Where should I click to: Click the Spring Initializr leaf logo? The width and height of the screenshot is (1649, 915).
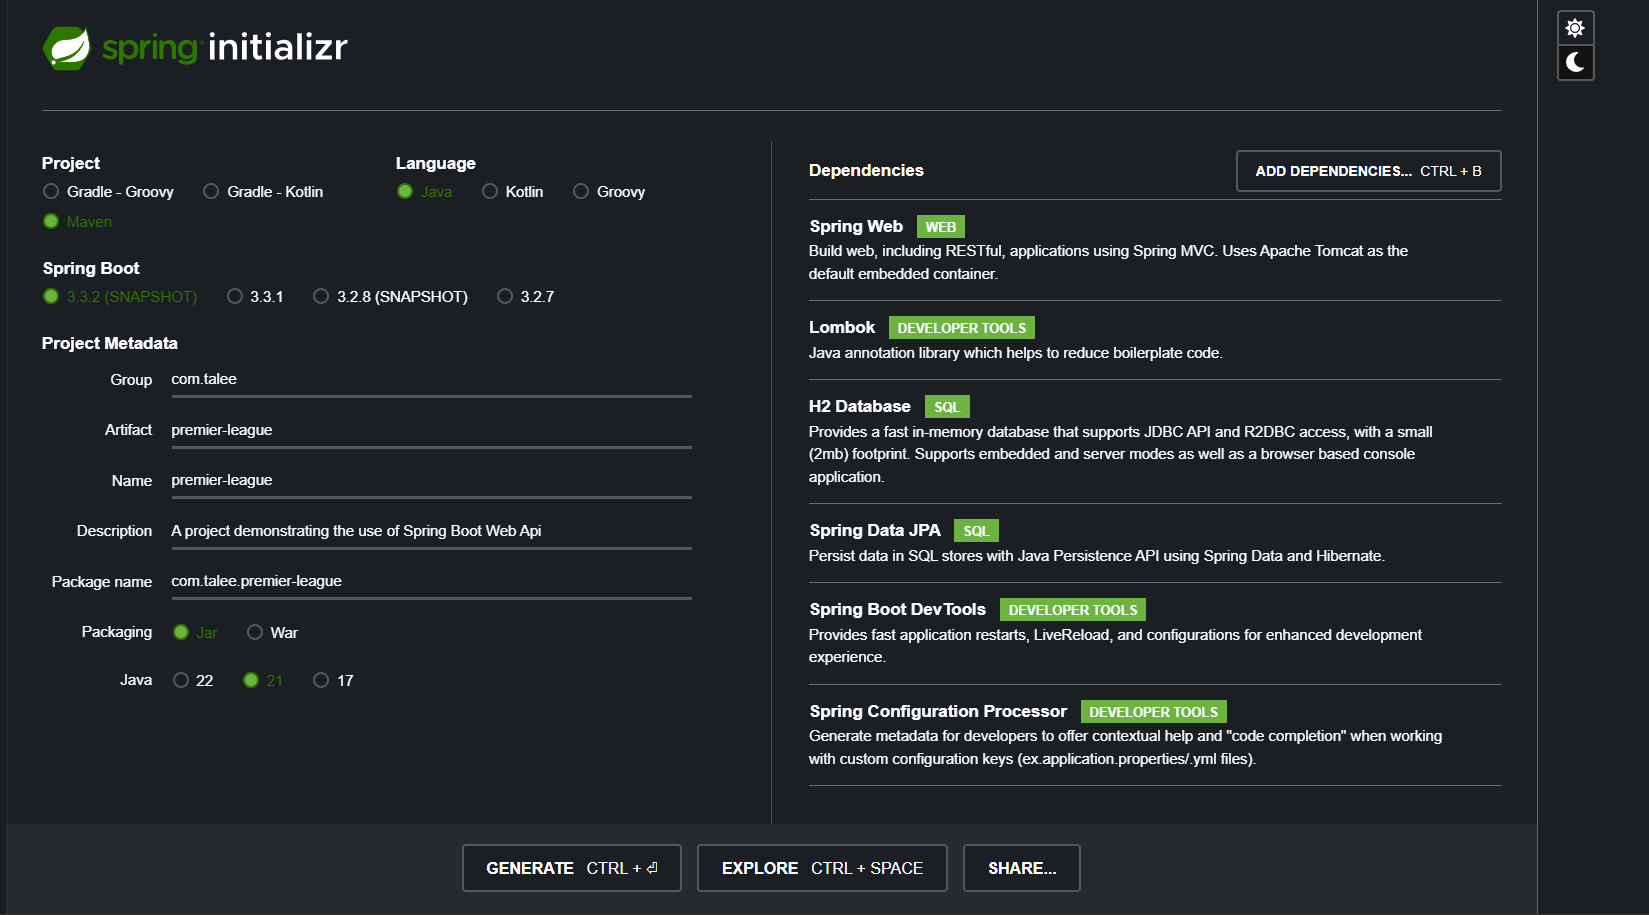click(x=67, y=47)
